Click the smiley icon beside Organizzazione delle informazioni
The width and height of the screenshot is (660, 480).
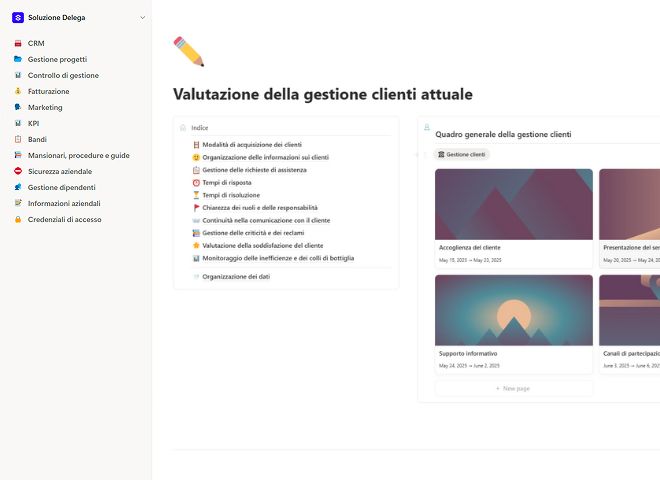click(196, 157)
